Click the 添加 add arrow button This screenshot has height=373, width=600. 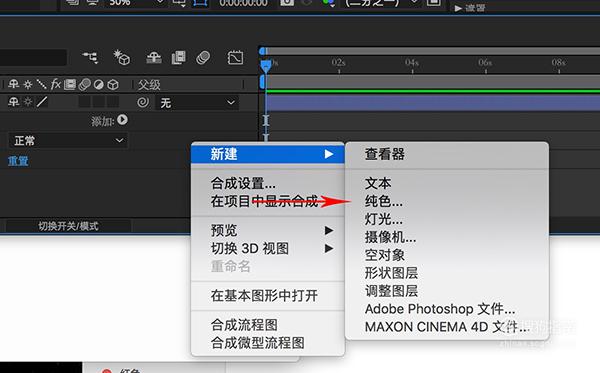[x=122, y=120]
